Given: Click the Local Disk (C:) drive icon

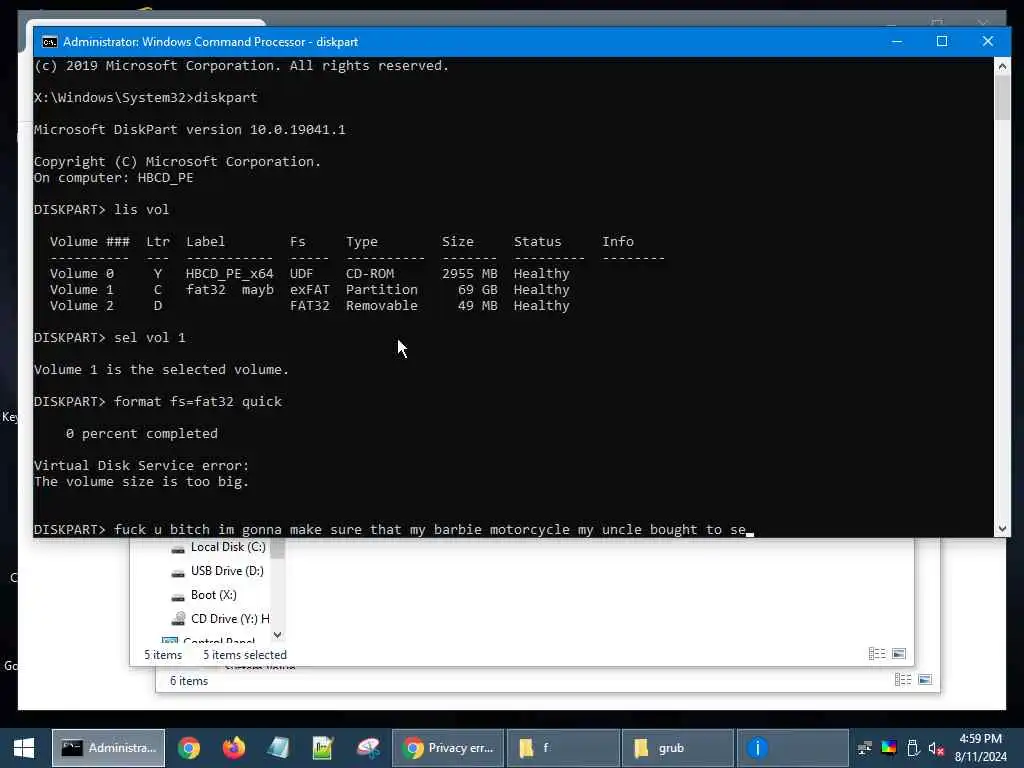Looking at the screenshot, I should coord(178,549).
